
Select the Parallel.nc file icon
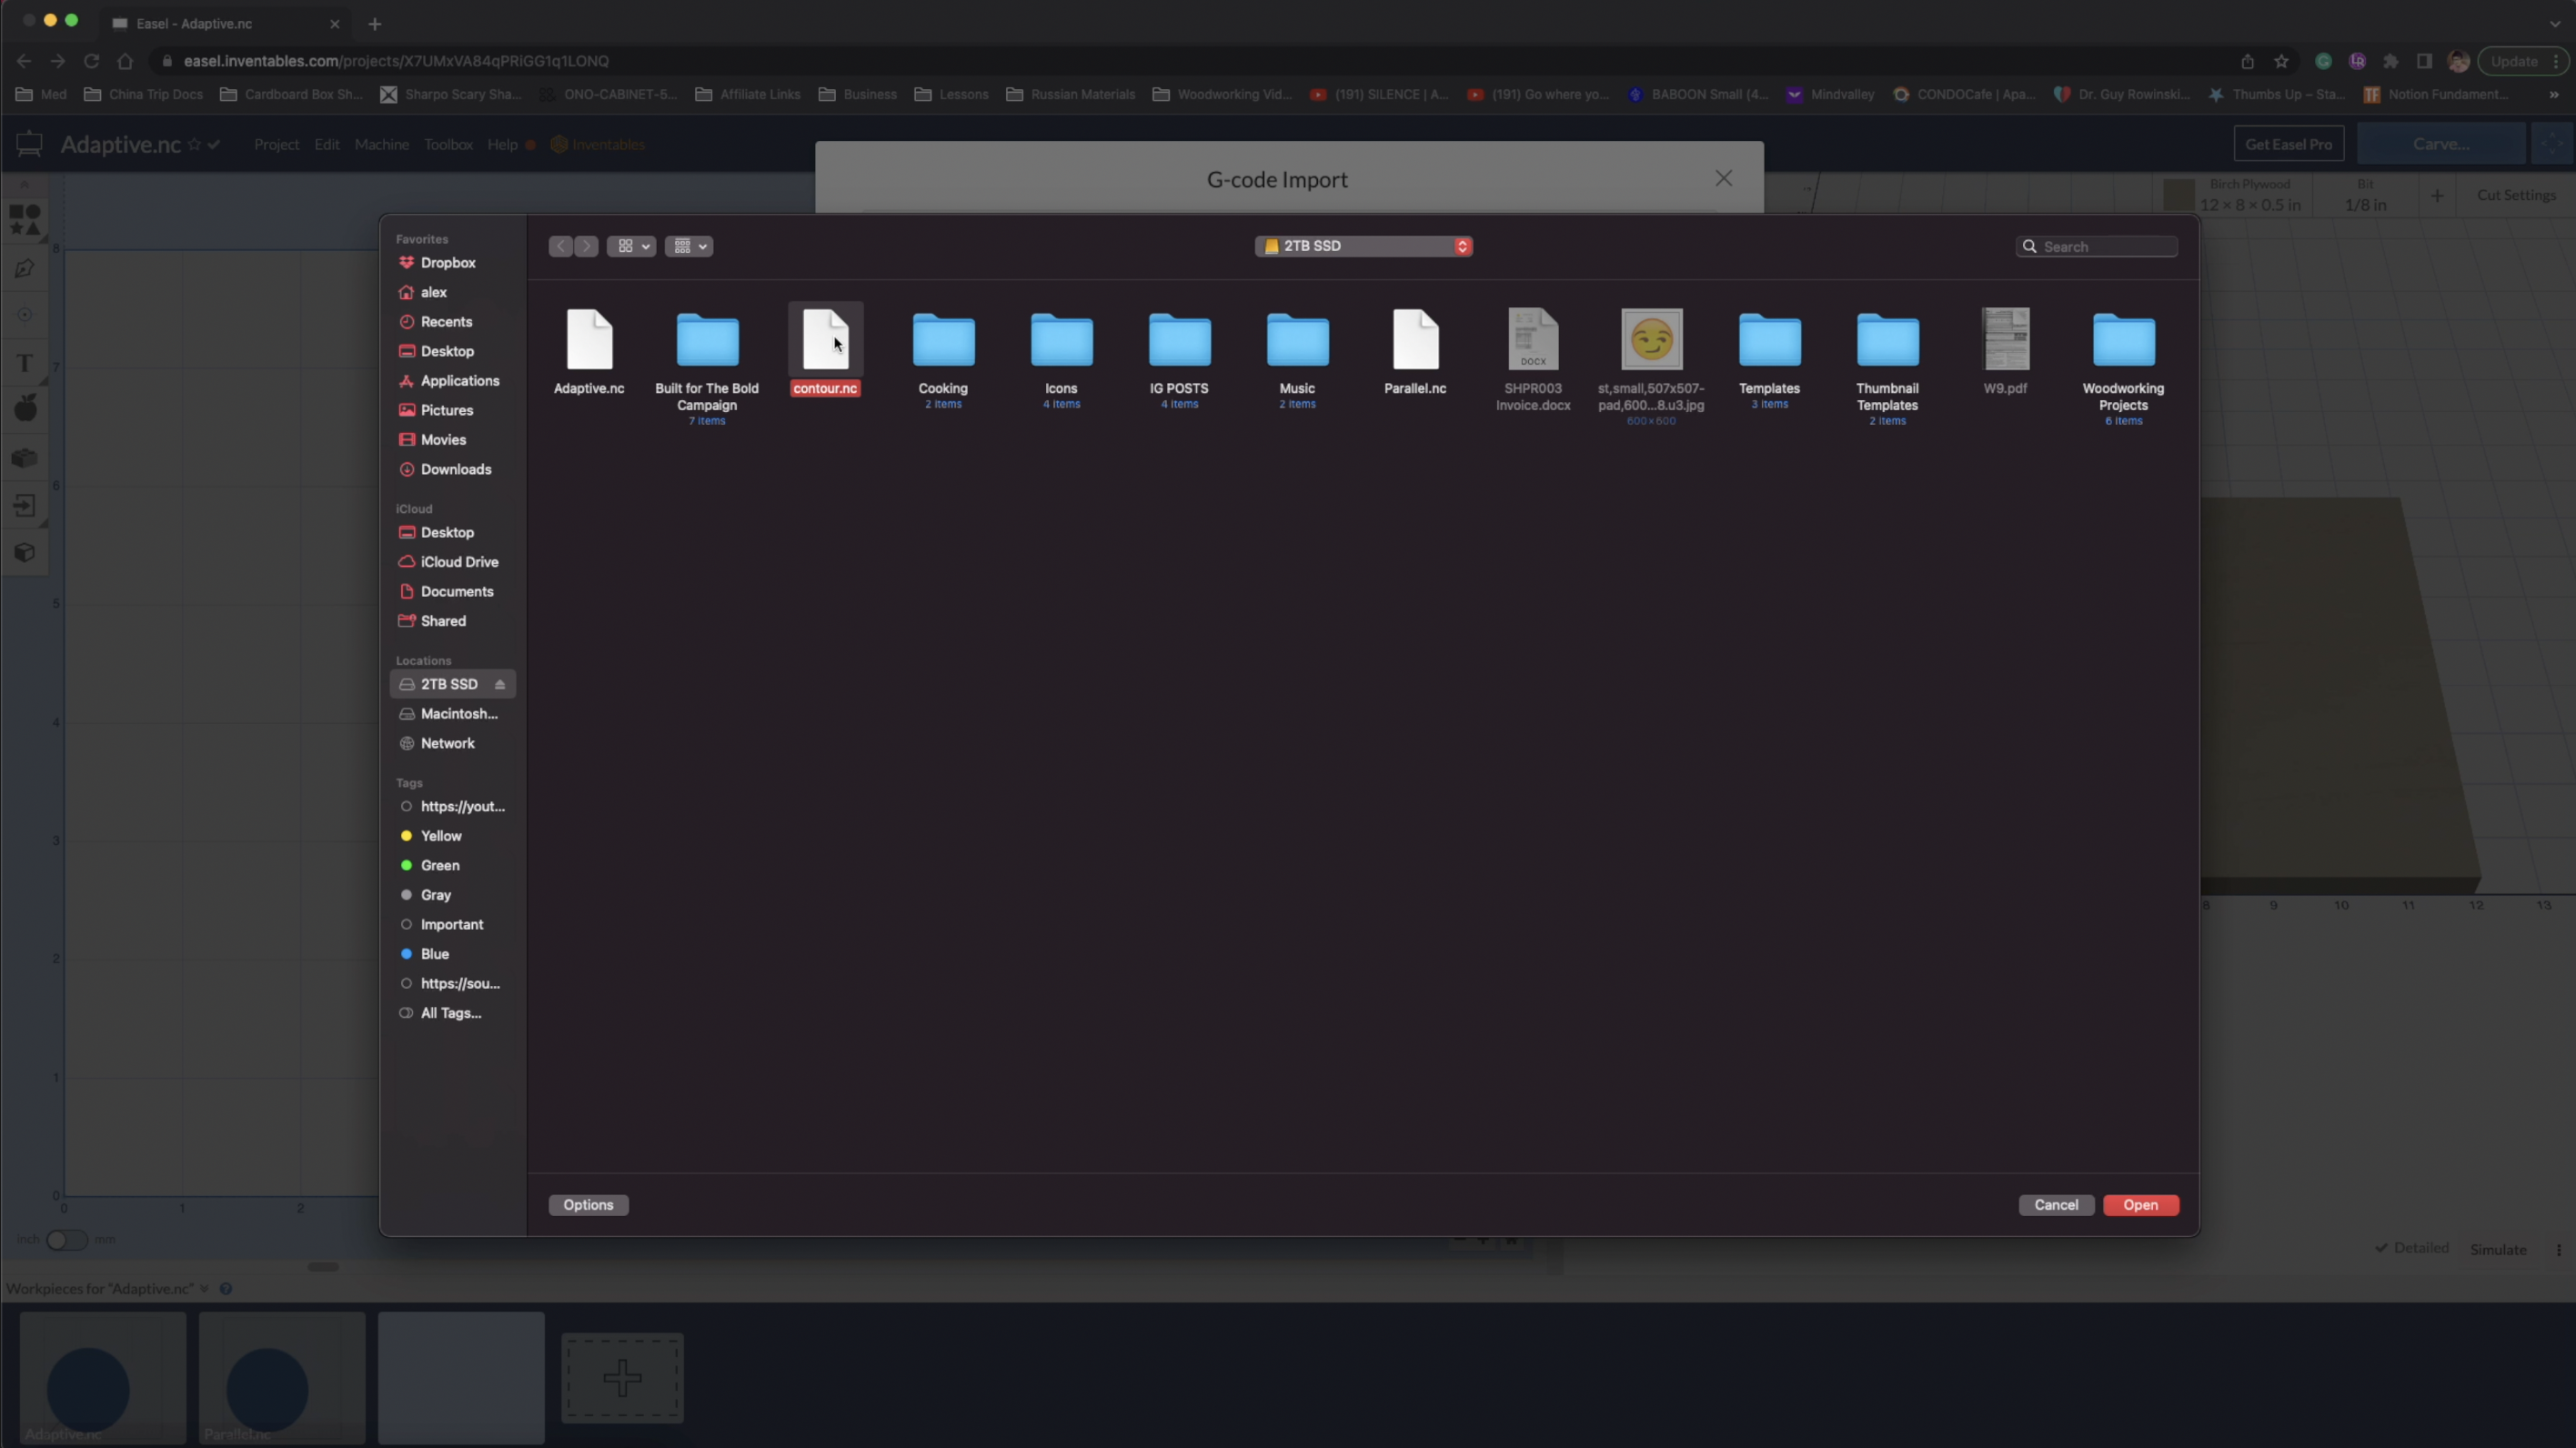[x=1415, y=340]
